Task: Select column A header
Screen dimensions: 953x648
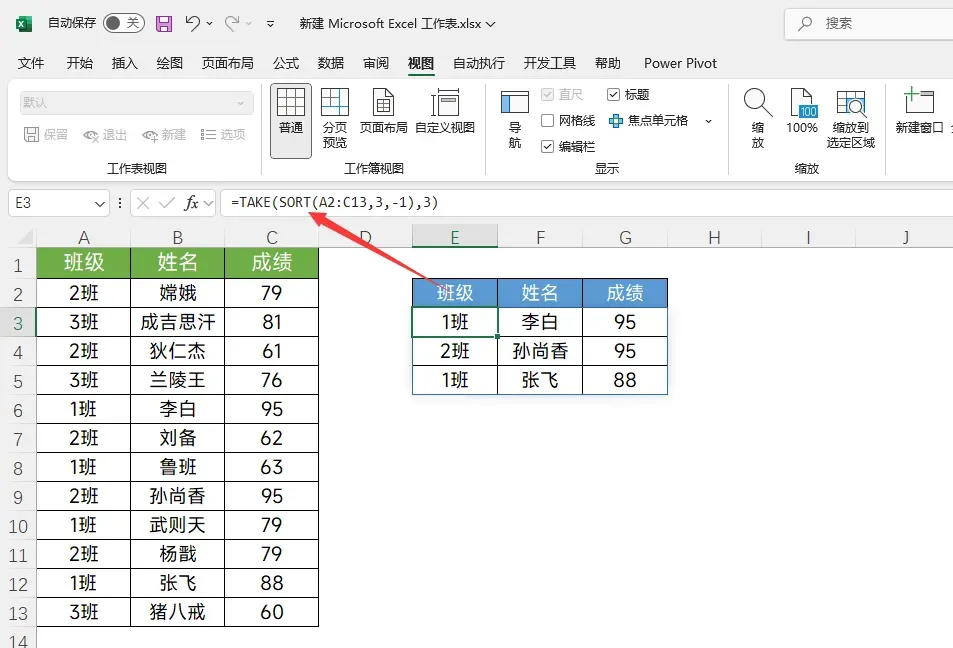Action: tap(84, 237)
